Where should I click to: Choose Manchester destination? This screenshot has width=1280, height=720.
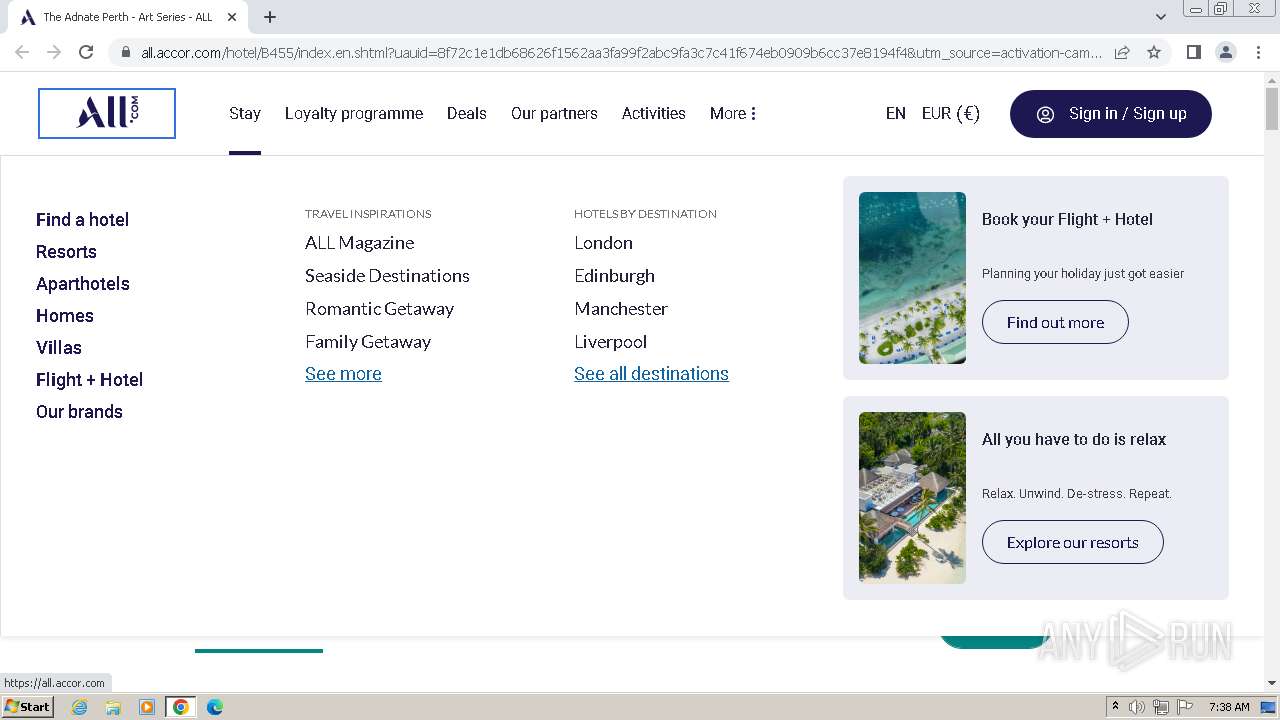[x=621, y=309]
